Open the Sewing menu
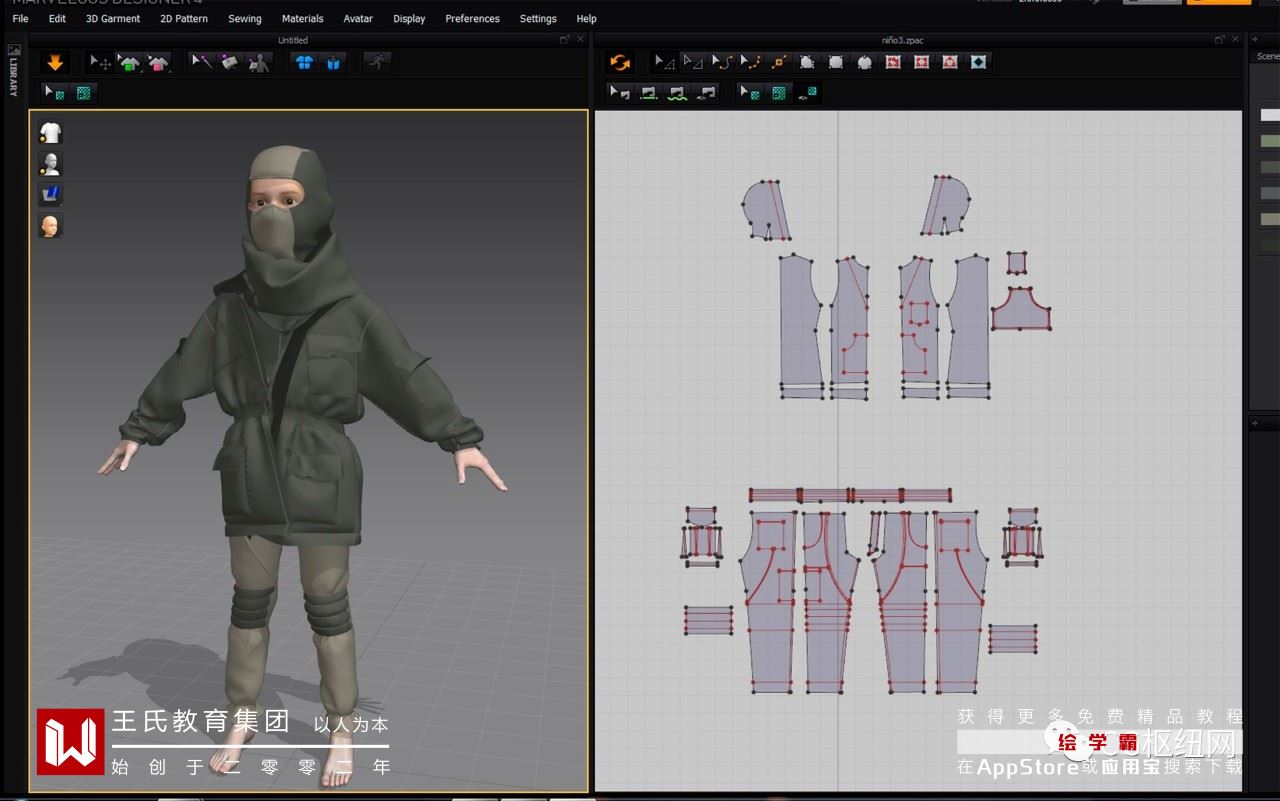This screenshot has height=801, width=1280. 244,18
